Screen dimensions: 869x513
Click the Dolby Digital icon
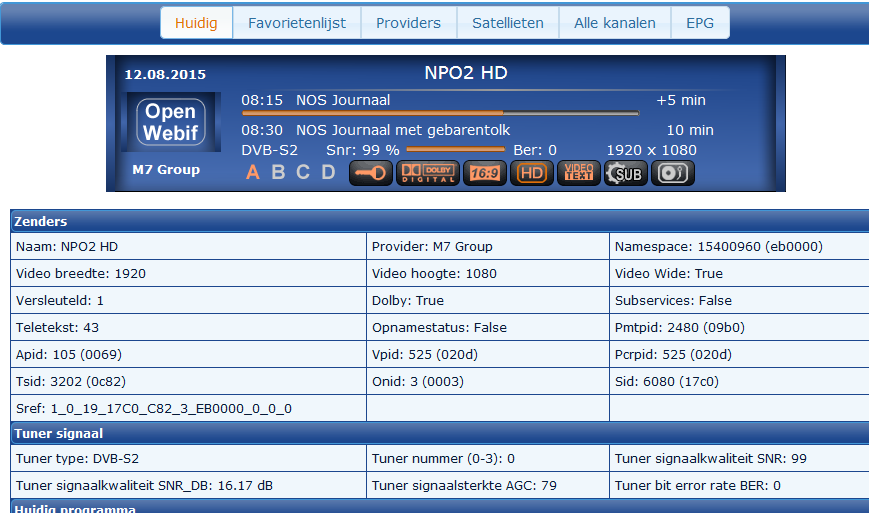point(427,173)
